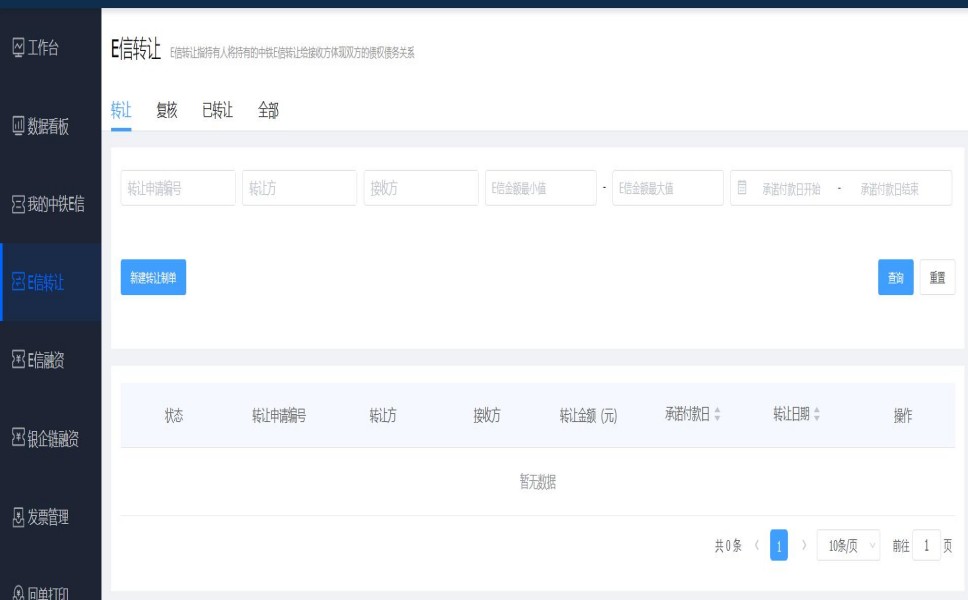Switch to the 复核 tab
The image size is (968, 600).
[167, 111]
